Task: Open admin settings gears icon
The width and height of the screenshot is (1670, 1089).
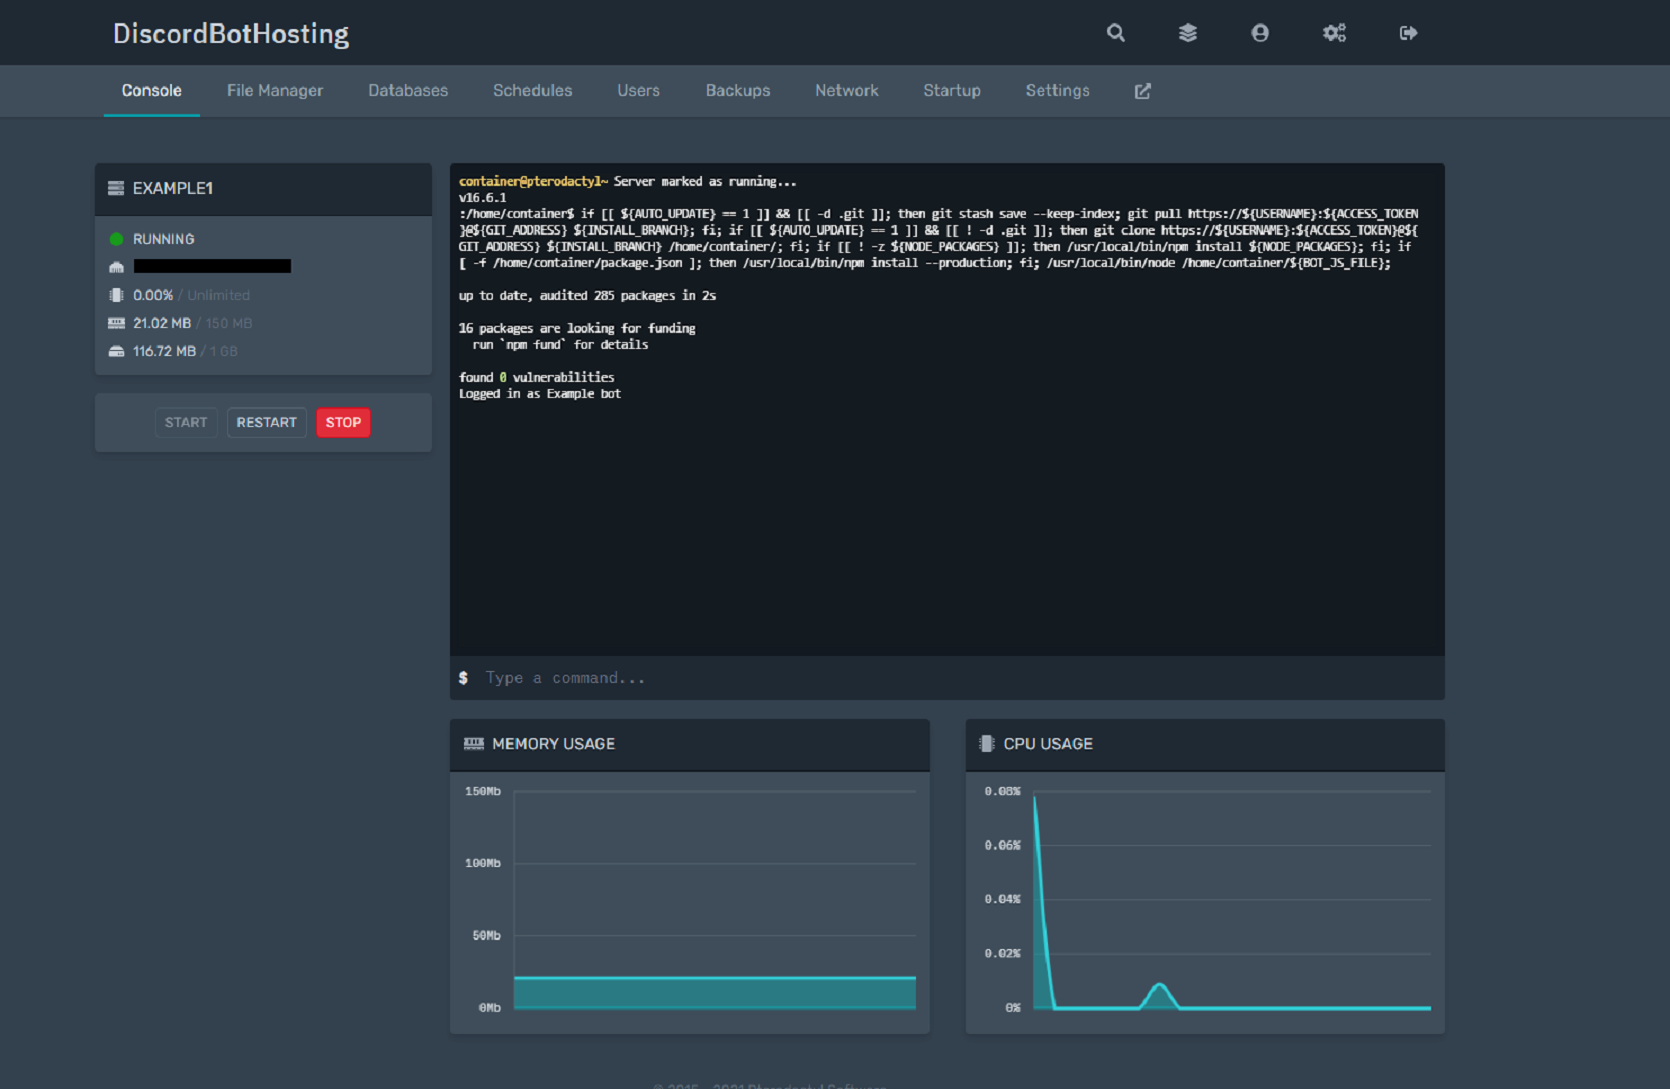Action: click(x=1334, y=33)
